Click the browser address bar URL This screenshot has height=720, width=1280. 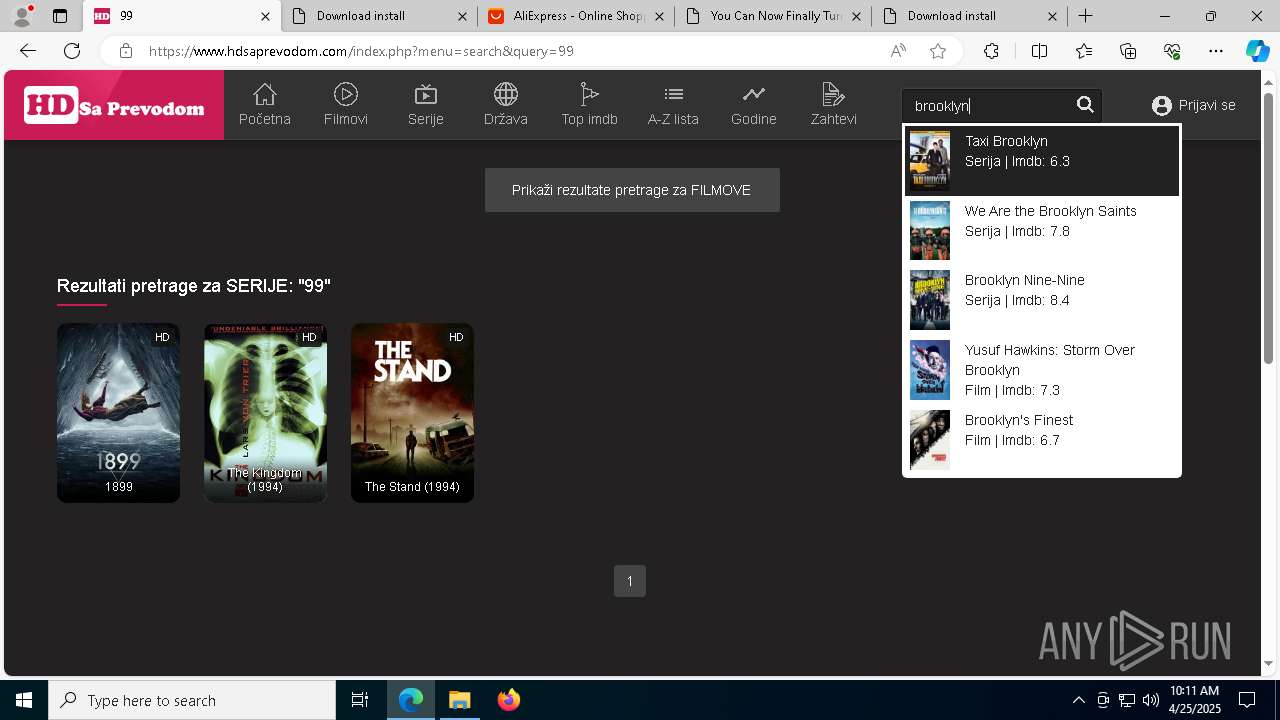[361, 51]
